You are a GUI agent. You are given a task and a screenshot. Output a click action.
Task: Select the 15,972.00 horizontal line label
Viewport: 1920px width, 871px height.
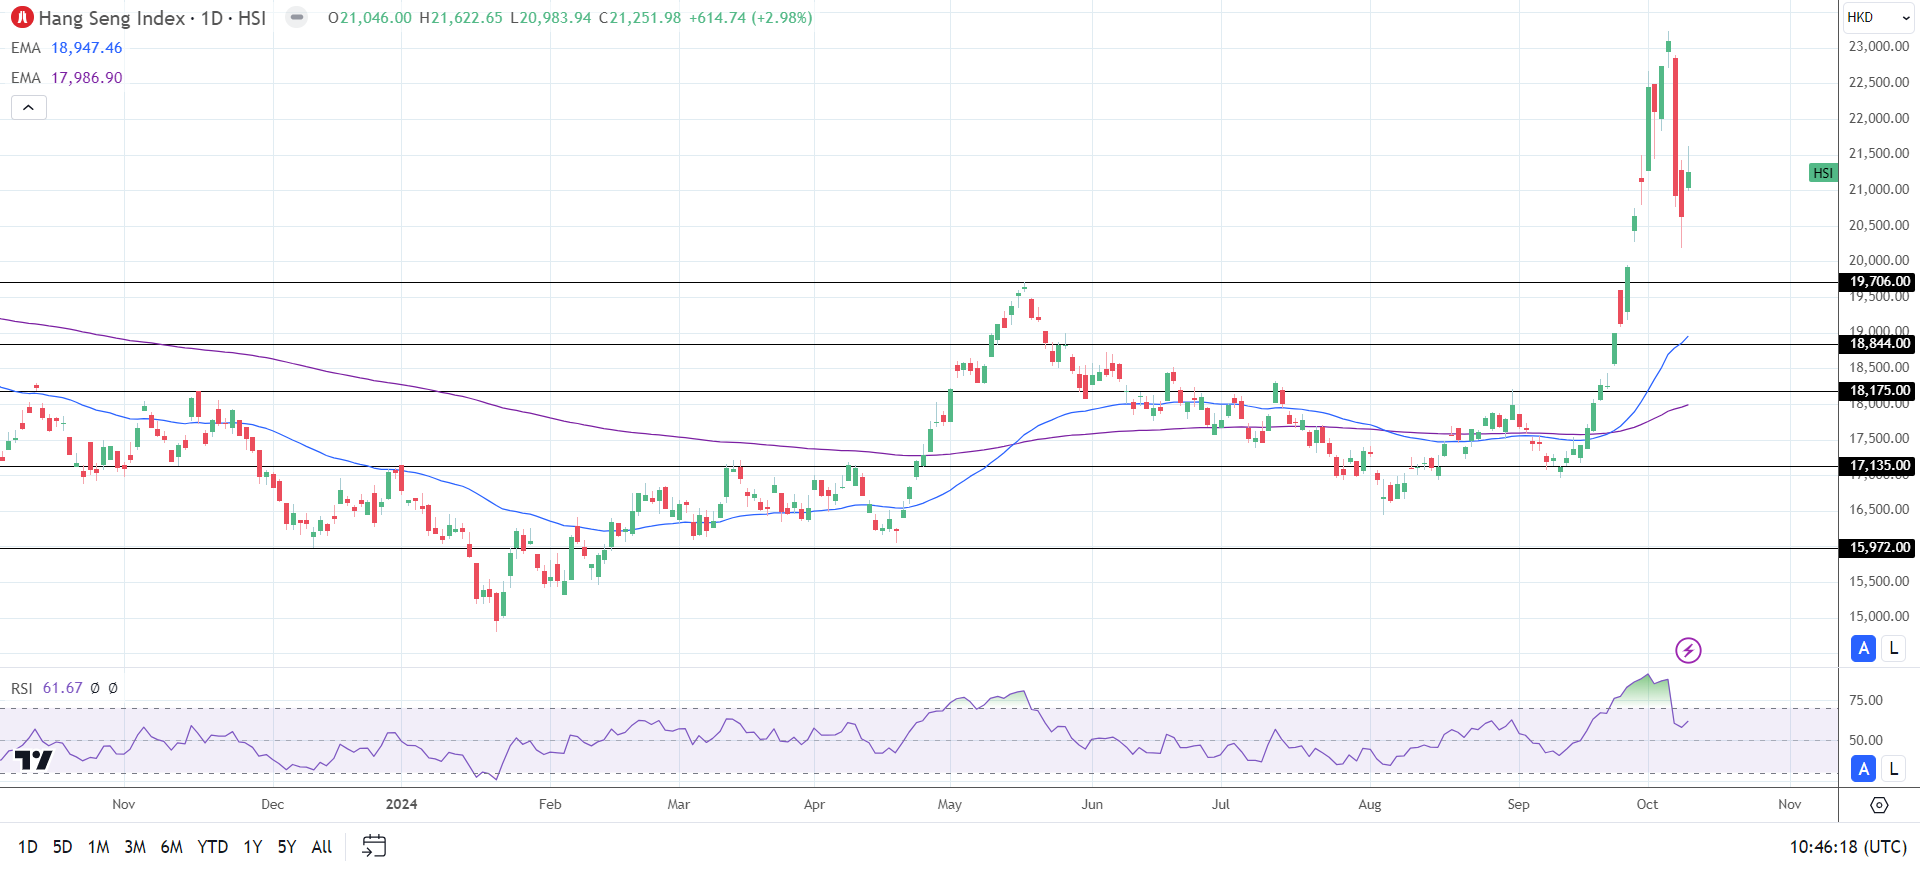tap(1879, 548)
